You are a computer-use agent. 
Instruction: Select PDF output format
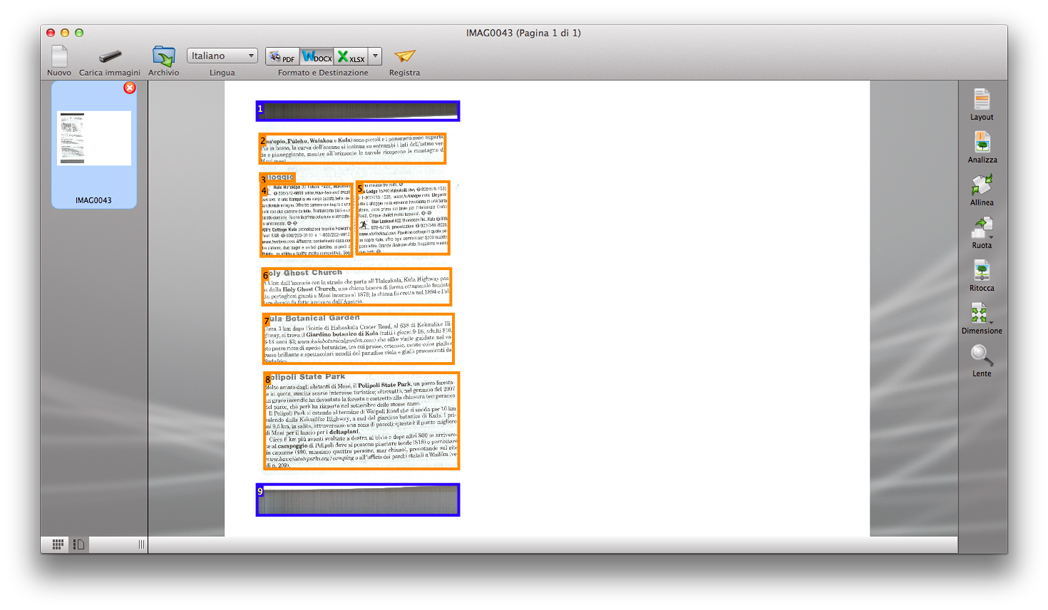[283, 57]
